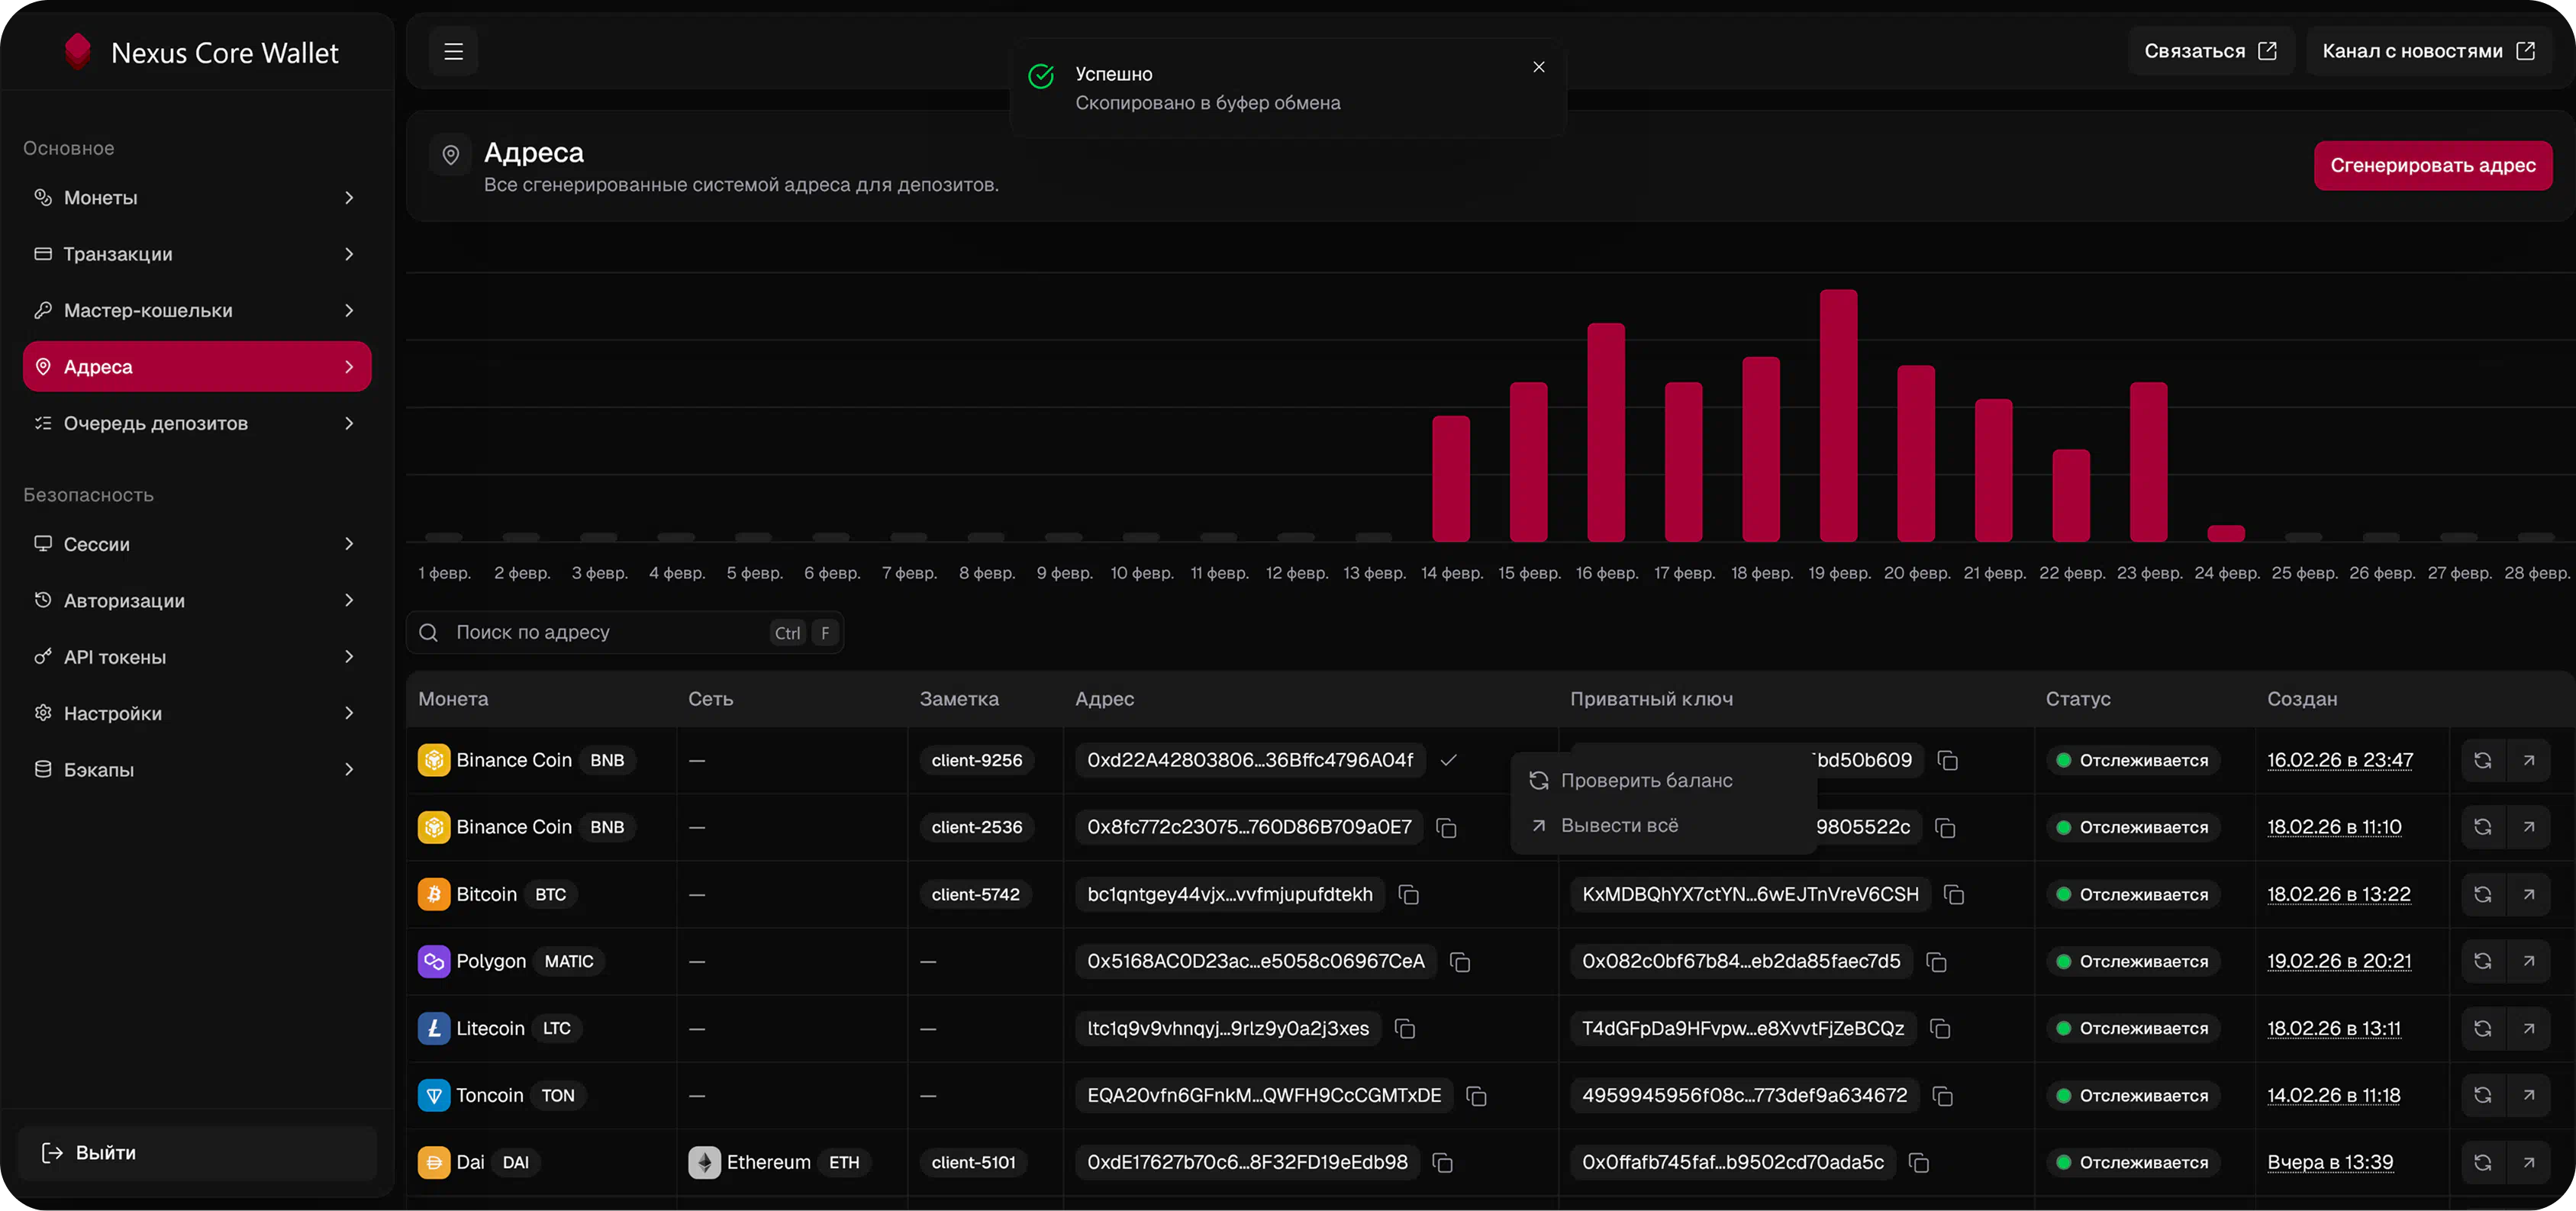
Task: Select Проверить баланс from context menu
Action: (1645, 781)
